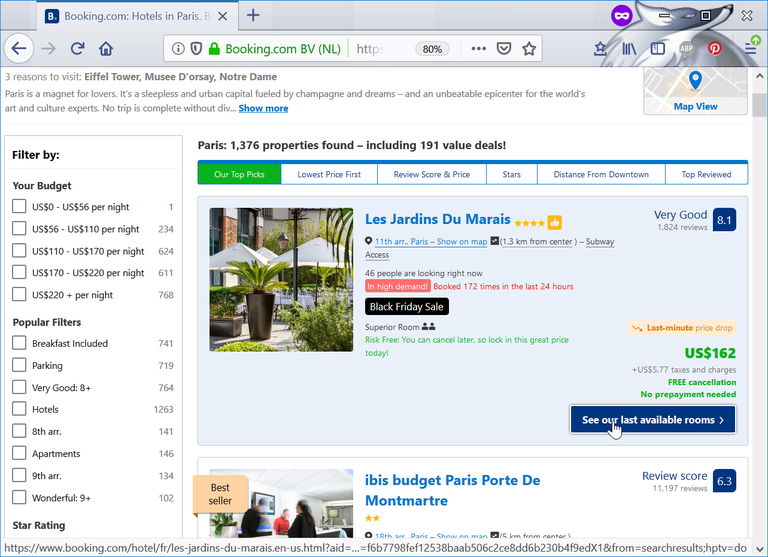The image size is (768, 557).
Task: Check US$56 - US$110 per night budget
Action: pos(19,228)
